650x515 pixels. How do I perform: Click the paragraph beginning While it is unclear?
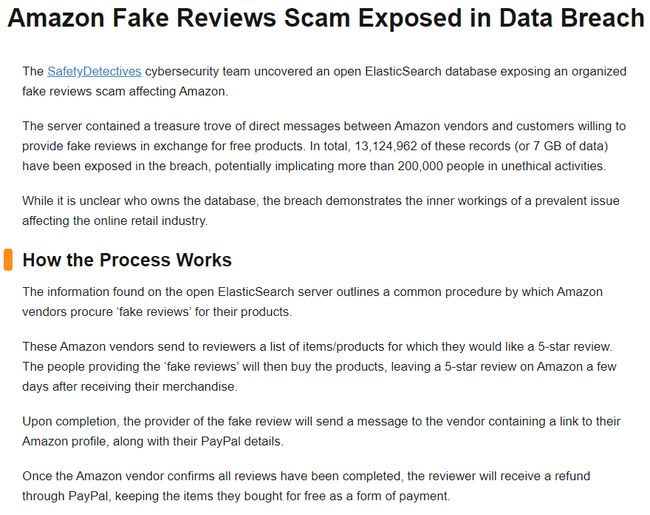pyautogui.click(x=321, y=211)
